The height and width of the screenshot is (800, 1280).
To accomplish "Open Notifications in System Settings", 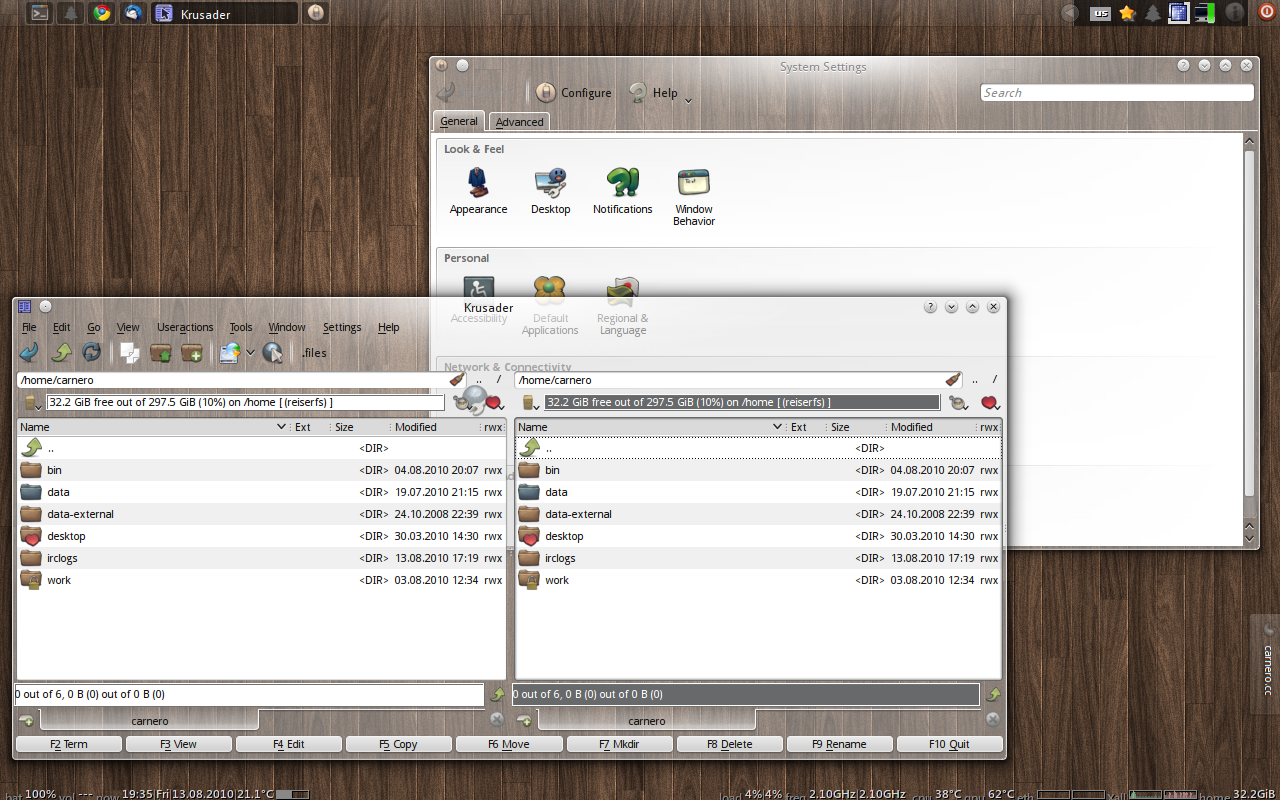I will pyautogui.click(x=622, y=191).
